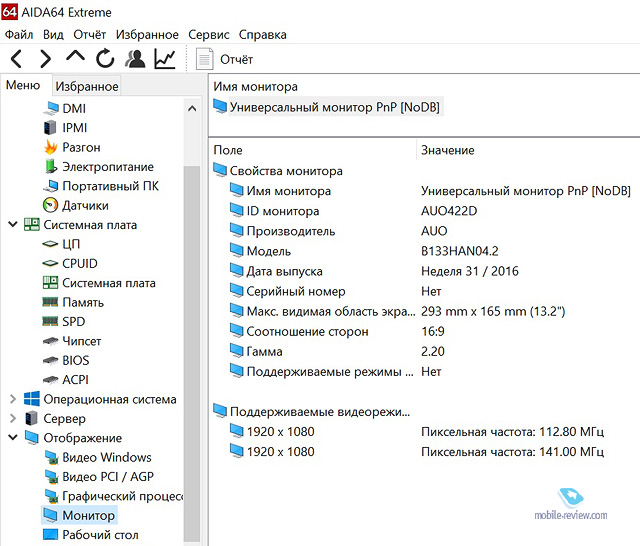Go up one level with Up arrow
This screenshot has width=640, height=546.
point(75,59)
